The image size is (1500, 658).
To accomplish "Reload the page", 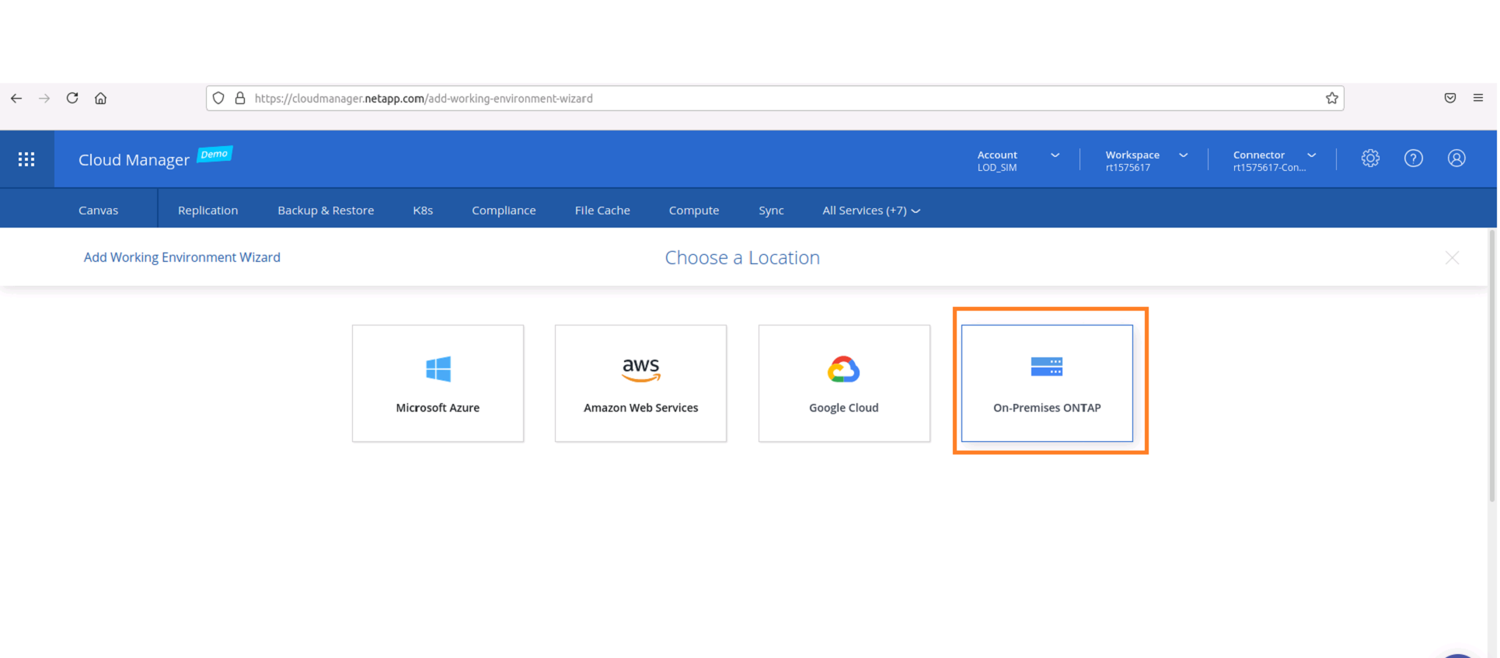I will (72, 98).
